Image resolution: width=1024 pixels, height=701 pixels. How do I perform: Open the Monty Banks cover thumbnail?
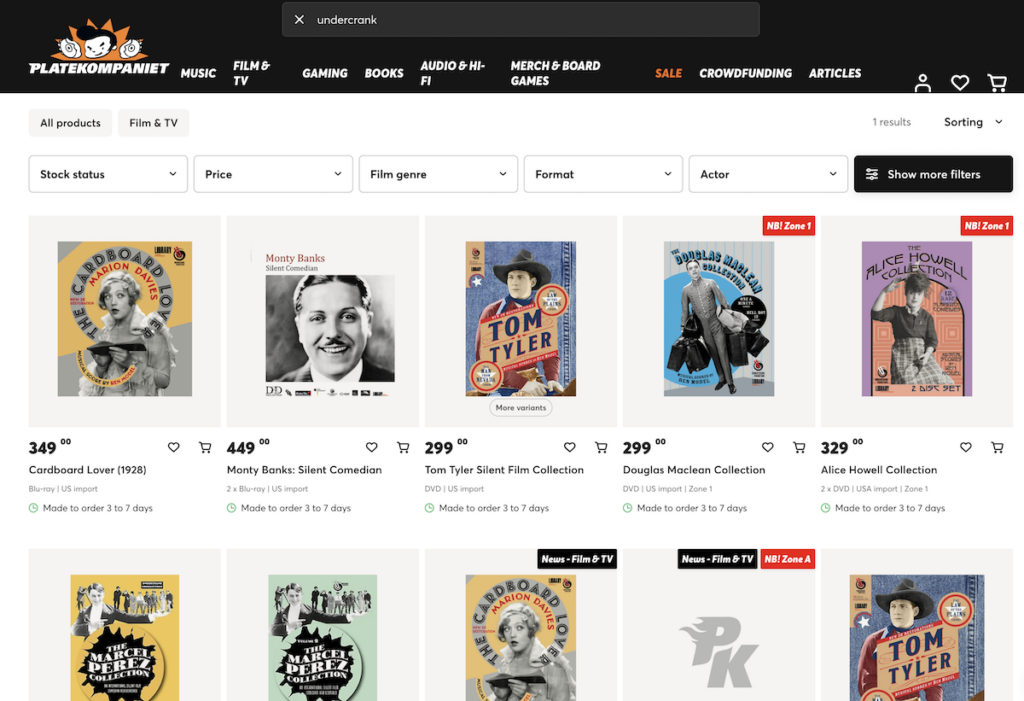pyautogui.click(x=323, y=321)
